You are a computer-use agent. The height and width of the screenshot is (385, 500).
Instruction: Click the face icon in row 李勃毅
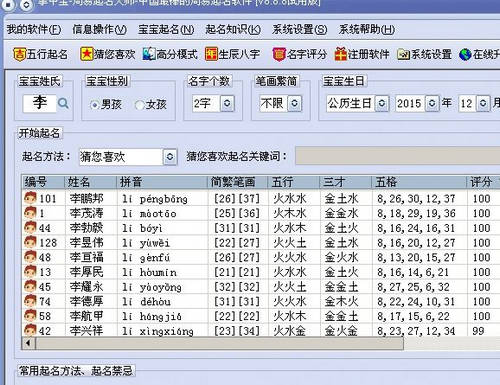pos(30,227)
